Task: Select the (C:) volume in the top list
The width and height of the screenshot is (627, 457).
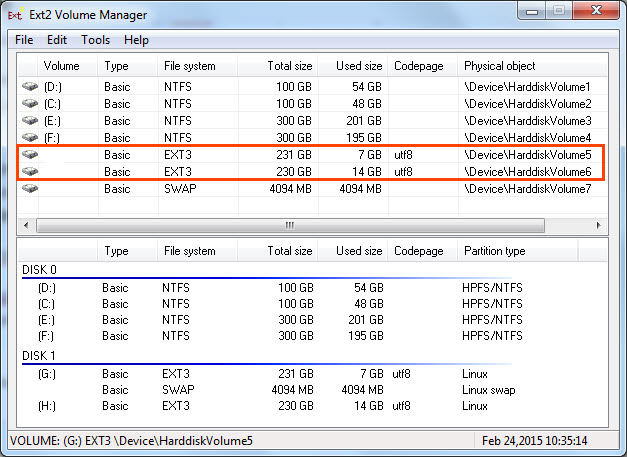Action: [52, 104]
